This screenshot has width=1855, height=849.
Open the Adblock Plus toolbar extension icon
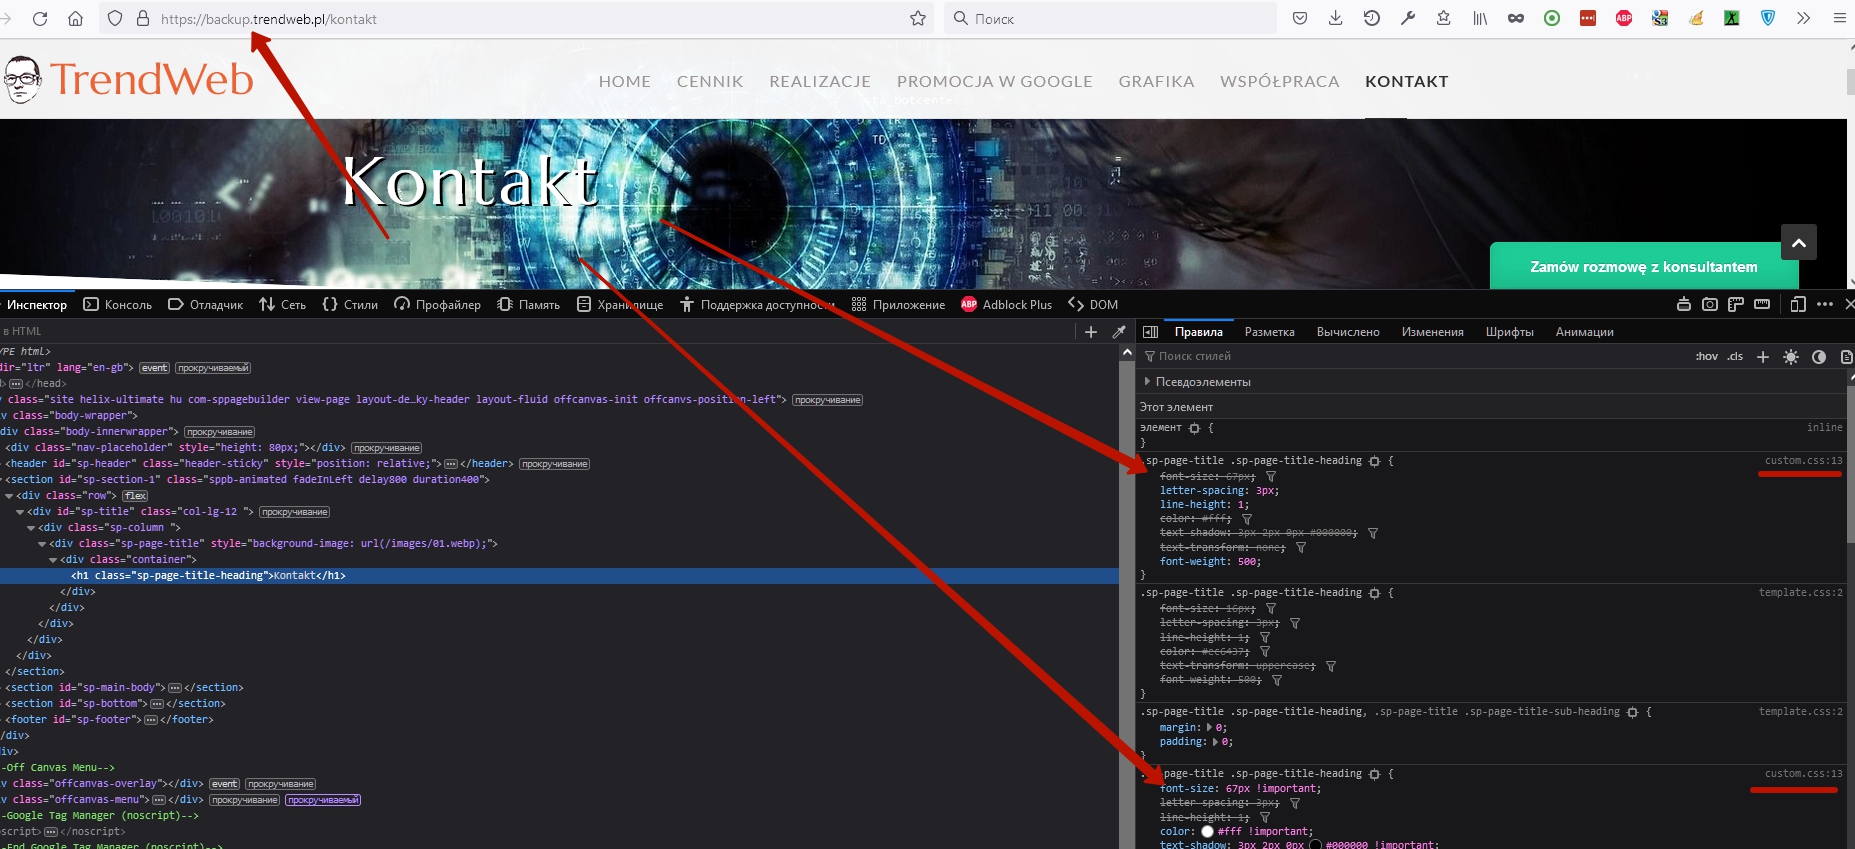(x=1624, y=18)
